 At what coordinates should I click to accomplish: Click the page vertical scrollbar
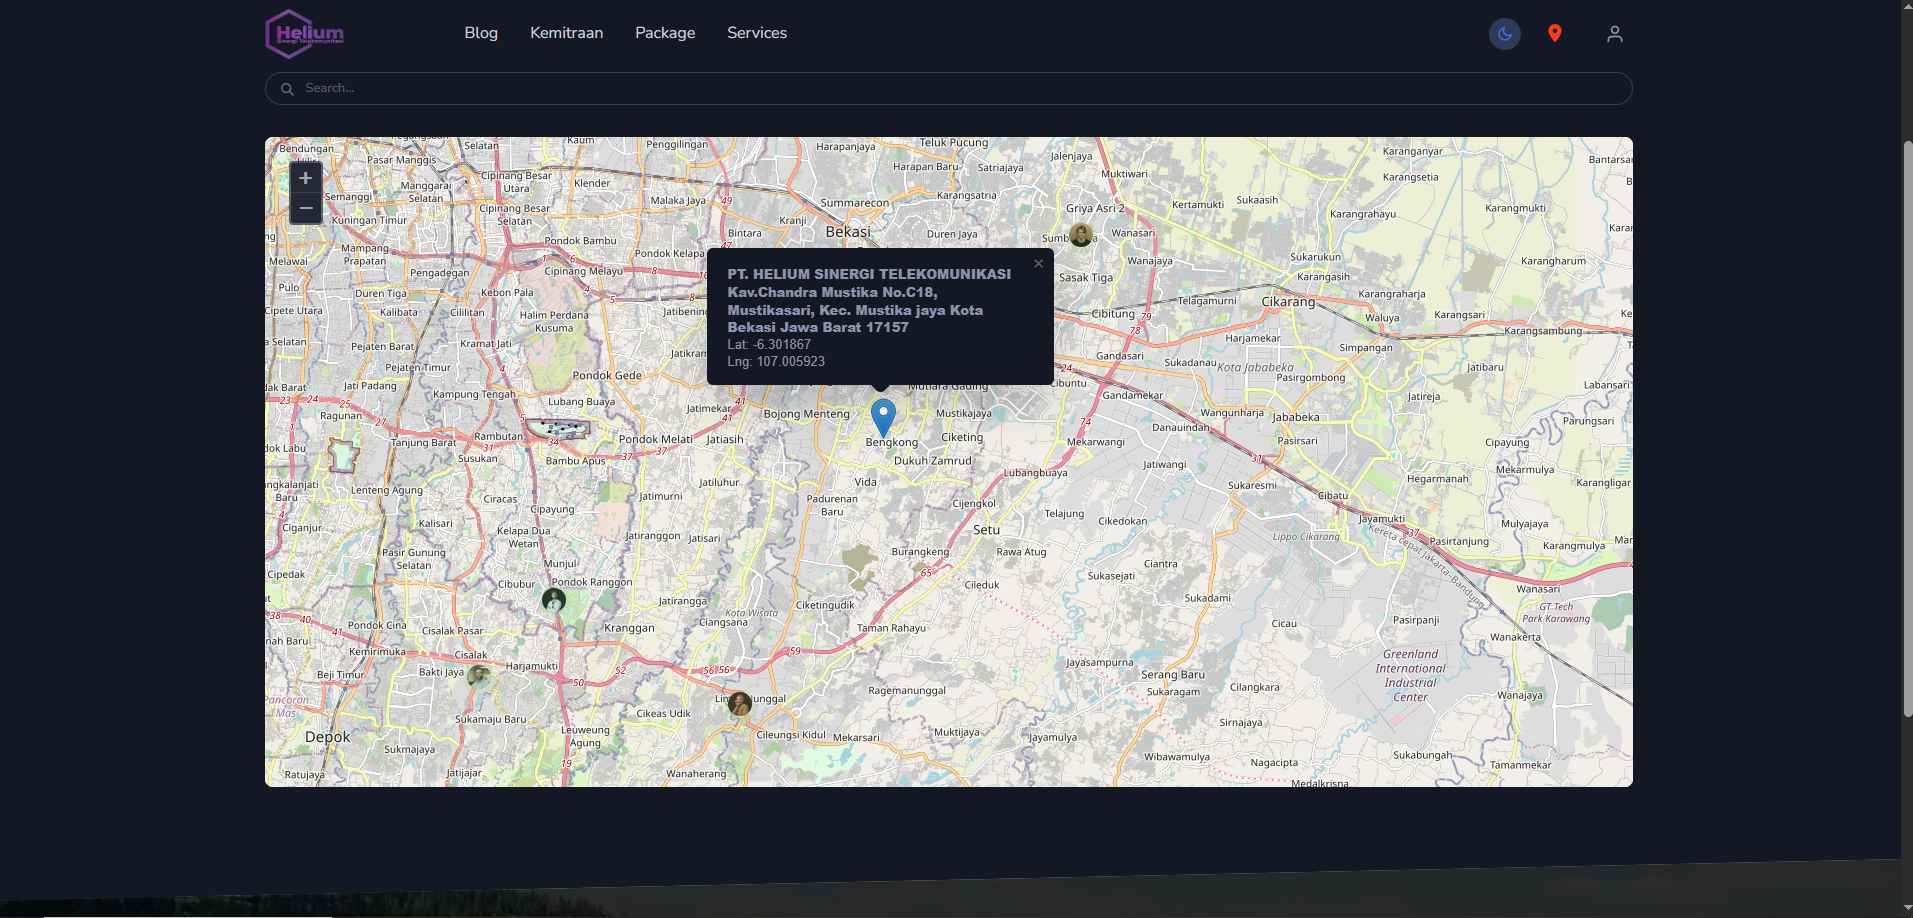click(1907, 430)
